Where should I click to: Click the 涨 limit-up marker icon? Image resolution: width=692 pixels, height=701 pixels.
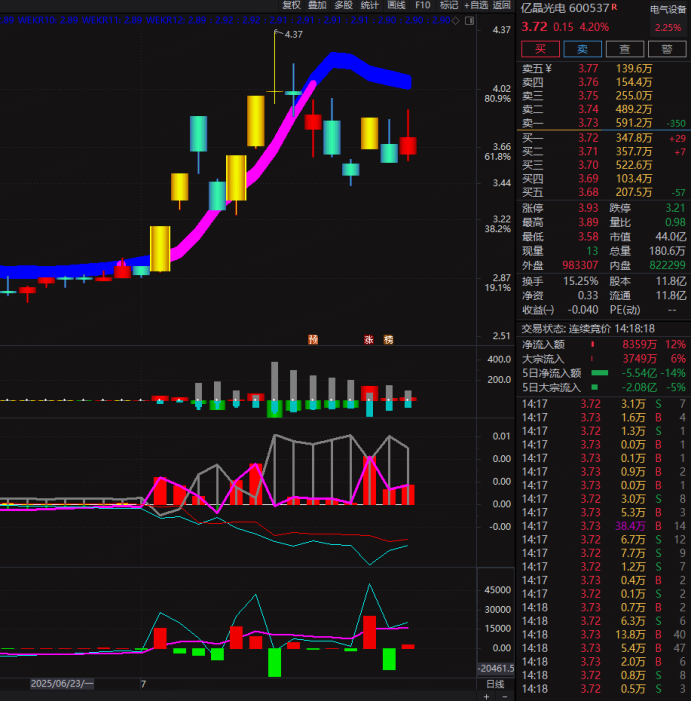(369, 340)
